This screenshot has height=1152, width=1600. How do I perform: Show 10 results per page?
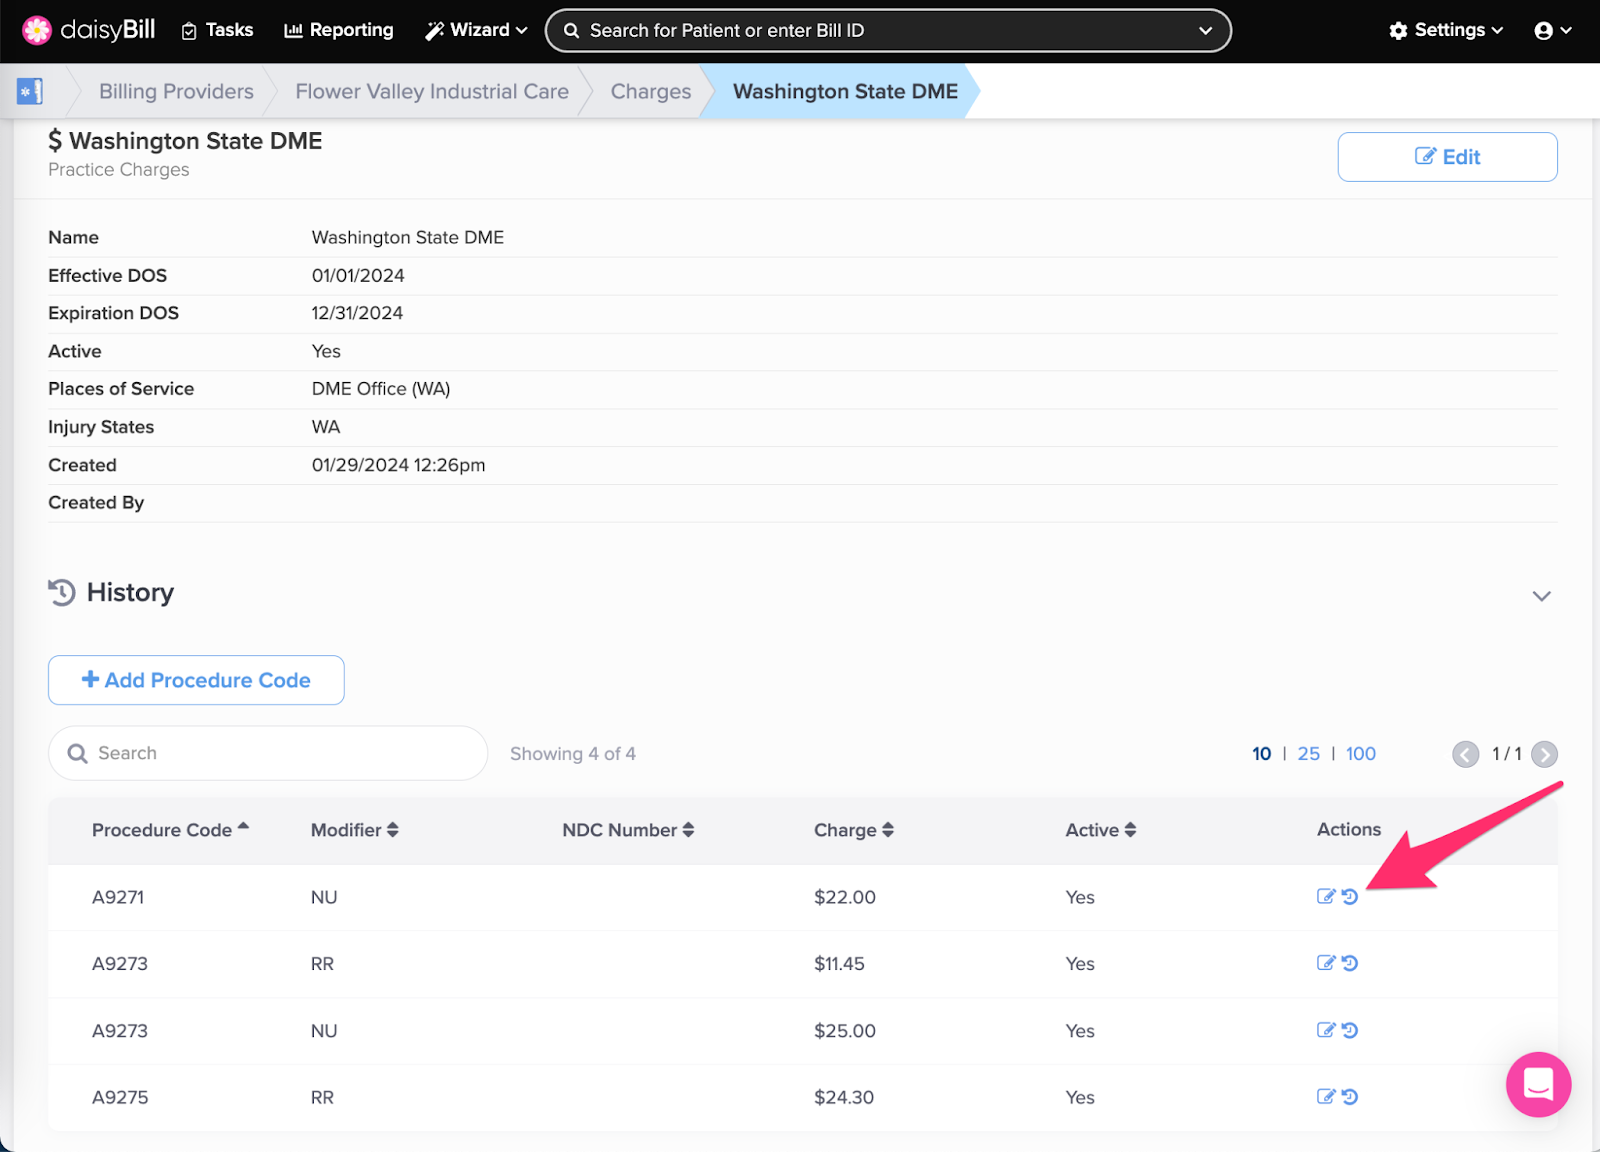coord(1261,754)
